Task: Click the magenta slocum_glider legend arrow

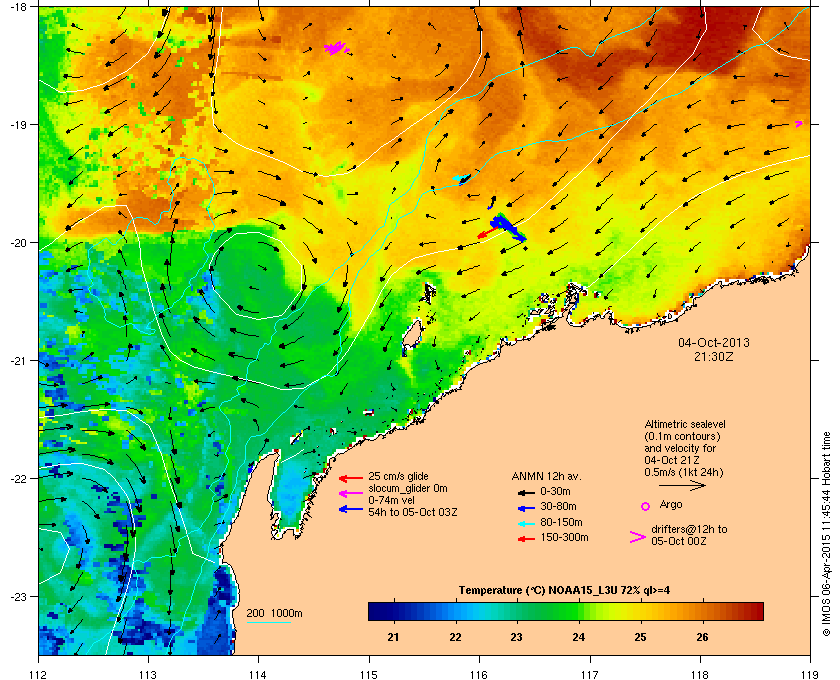Action: (x=351, y=493)
